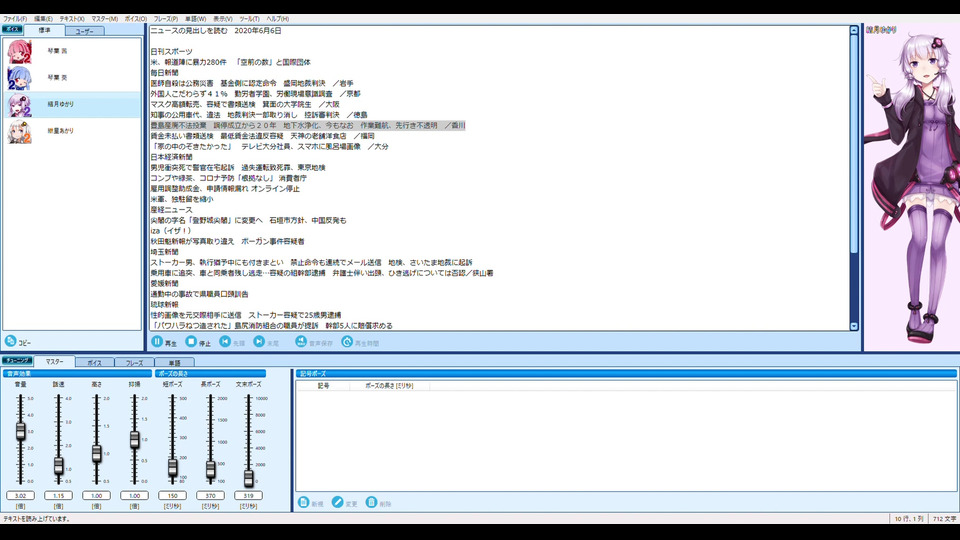Click the '712 文字' status bar entry
This screenshot has height=540, width=960.
[943, 519]
